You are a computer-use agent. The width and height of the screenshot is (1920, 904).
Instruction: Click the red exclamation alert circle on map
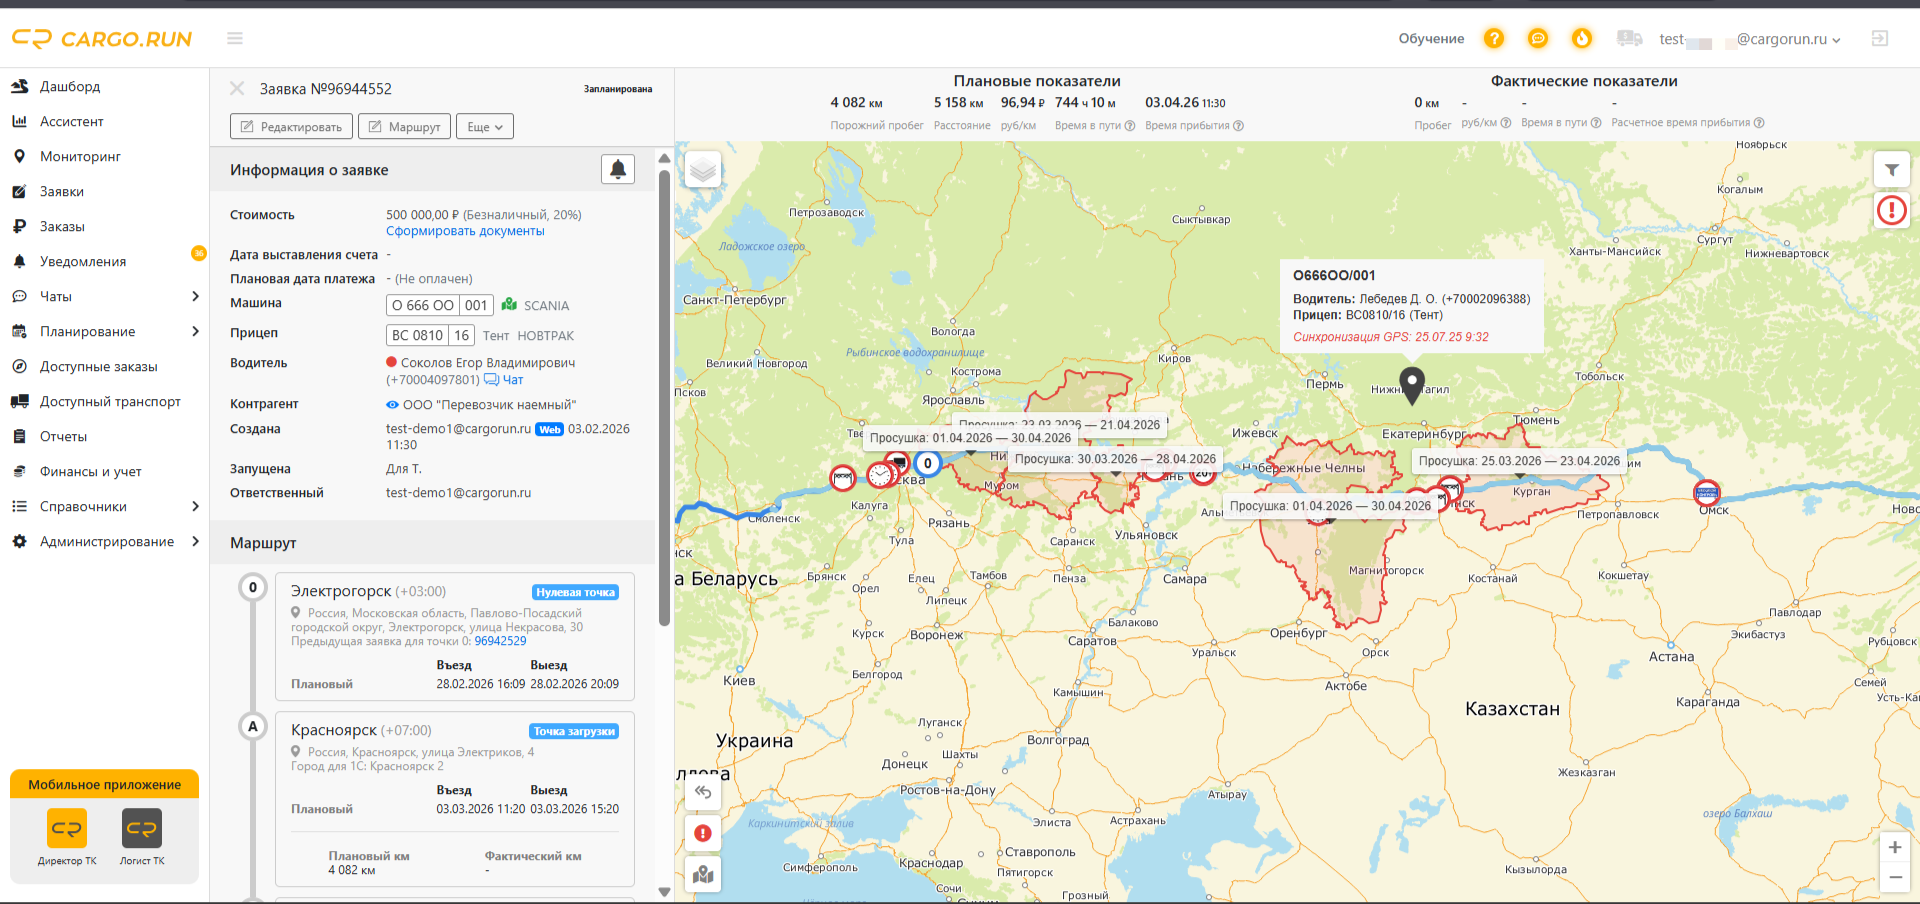pos(1891,210)
